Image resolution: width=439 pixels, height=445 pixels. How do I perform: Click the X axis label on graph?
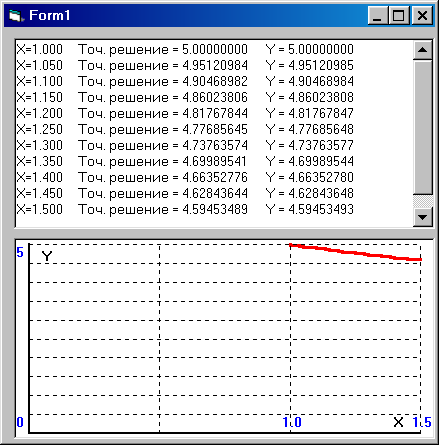pyautogui.click(x=398, y=422)
